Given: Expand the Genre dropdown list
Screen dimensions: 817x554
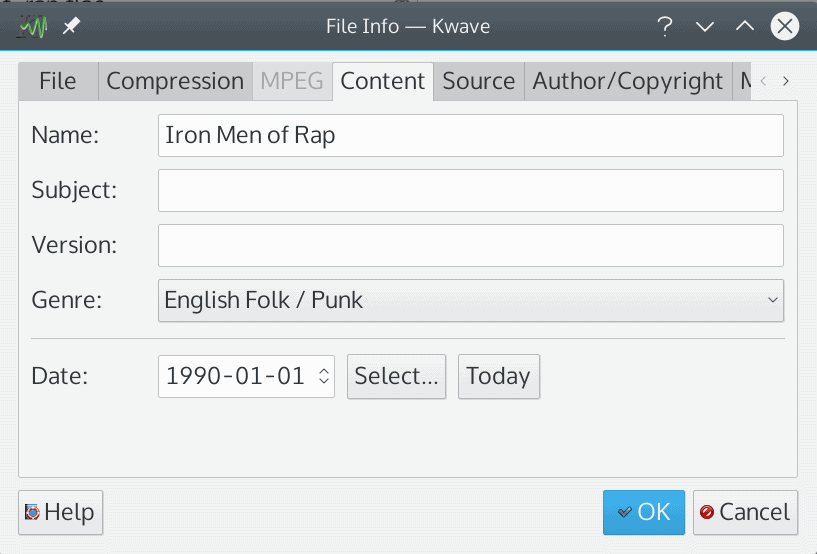Looking at the screenshot, I should point(471,300).
